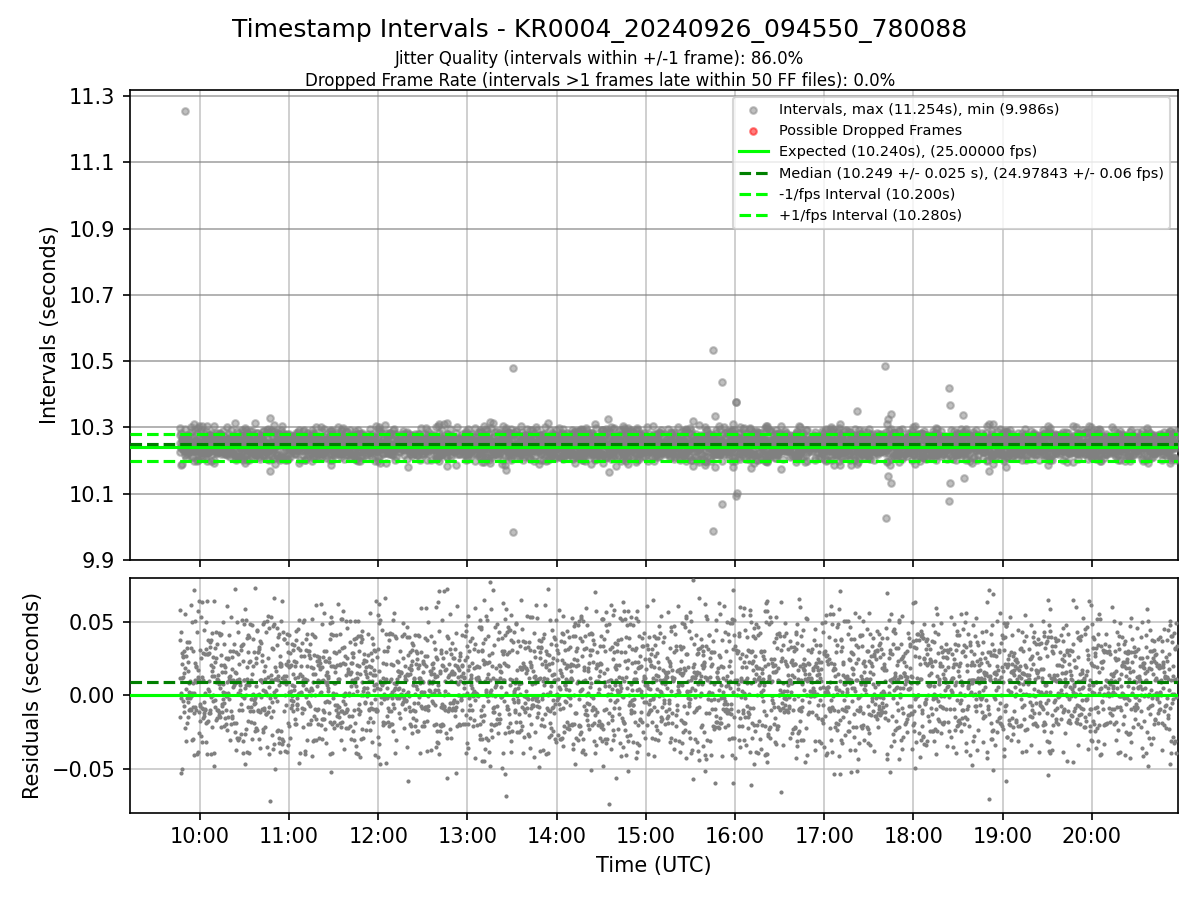Click the '16:00' time tick label
This screenshot has height=900, width=1200.
click(x=735, y=836)
